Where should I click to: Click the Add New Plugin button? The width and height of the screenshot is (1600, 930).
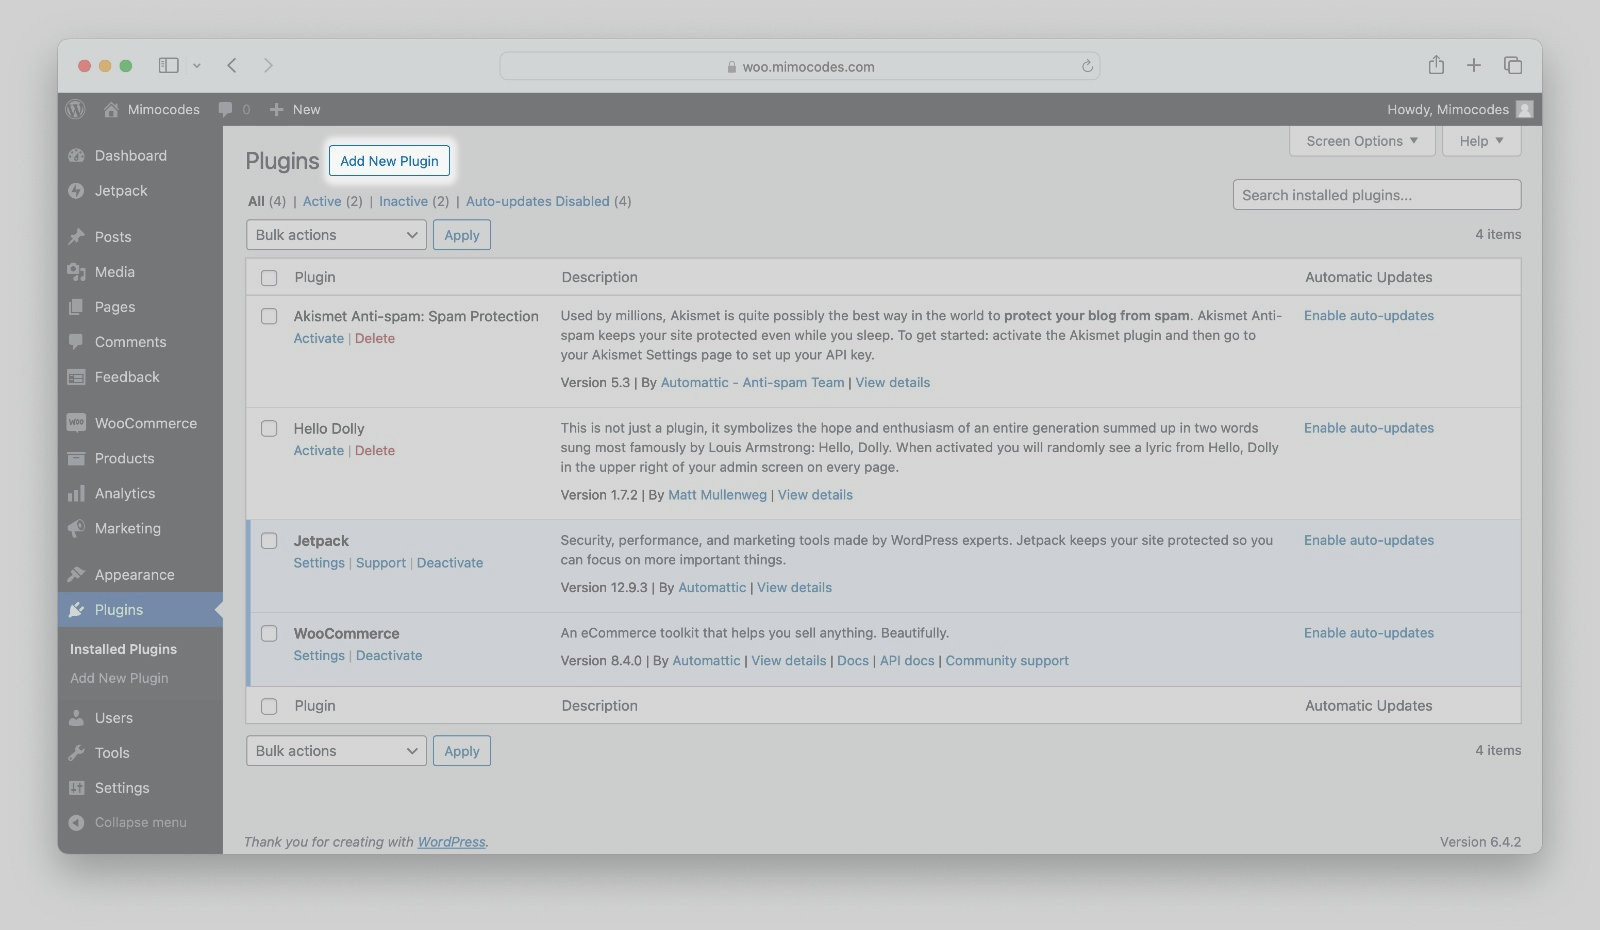point(389,161)
